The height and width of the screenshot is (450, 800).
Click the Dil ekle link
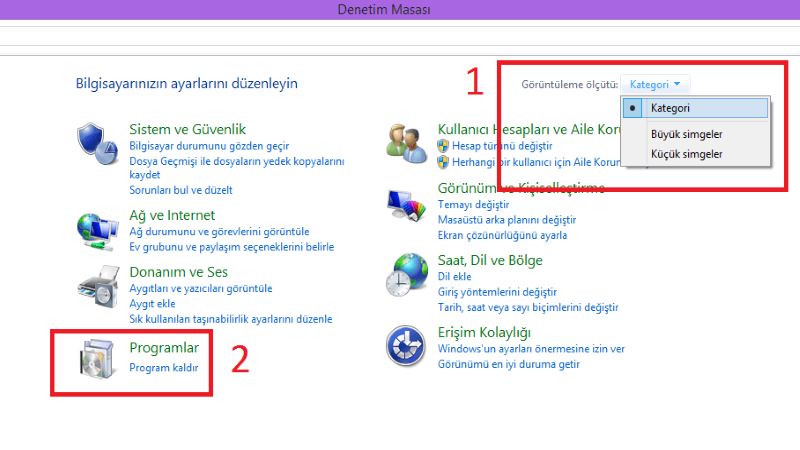454,277
